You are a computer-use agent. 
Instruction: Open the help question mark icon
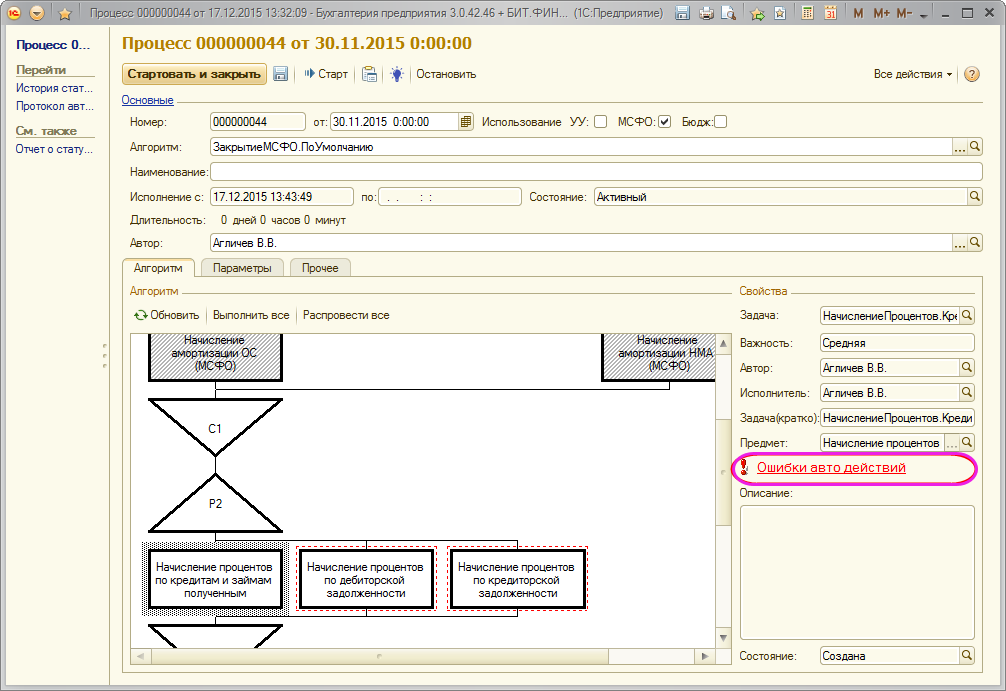pyautogui.click(x=971, y=75)
